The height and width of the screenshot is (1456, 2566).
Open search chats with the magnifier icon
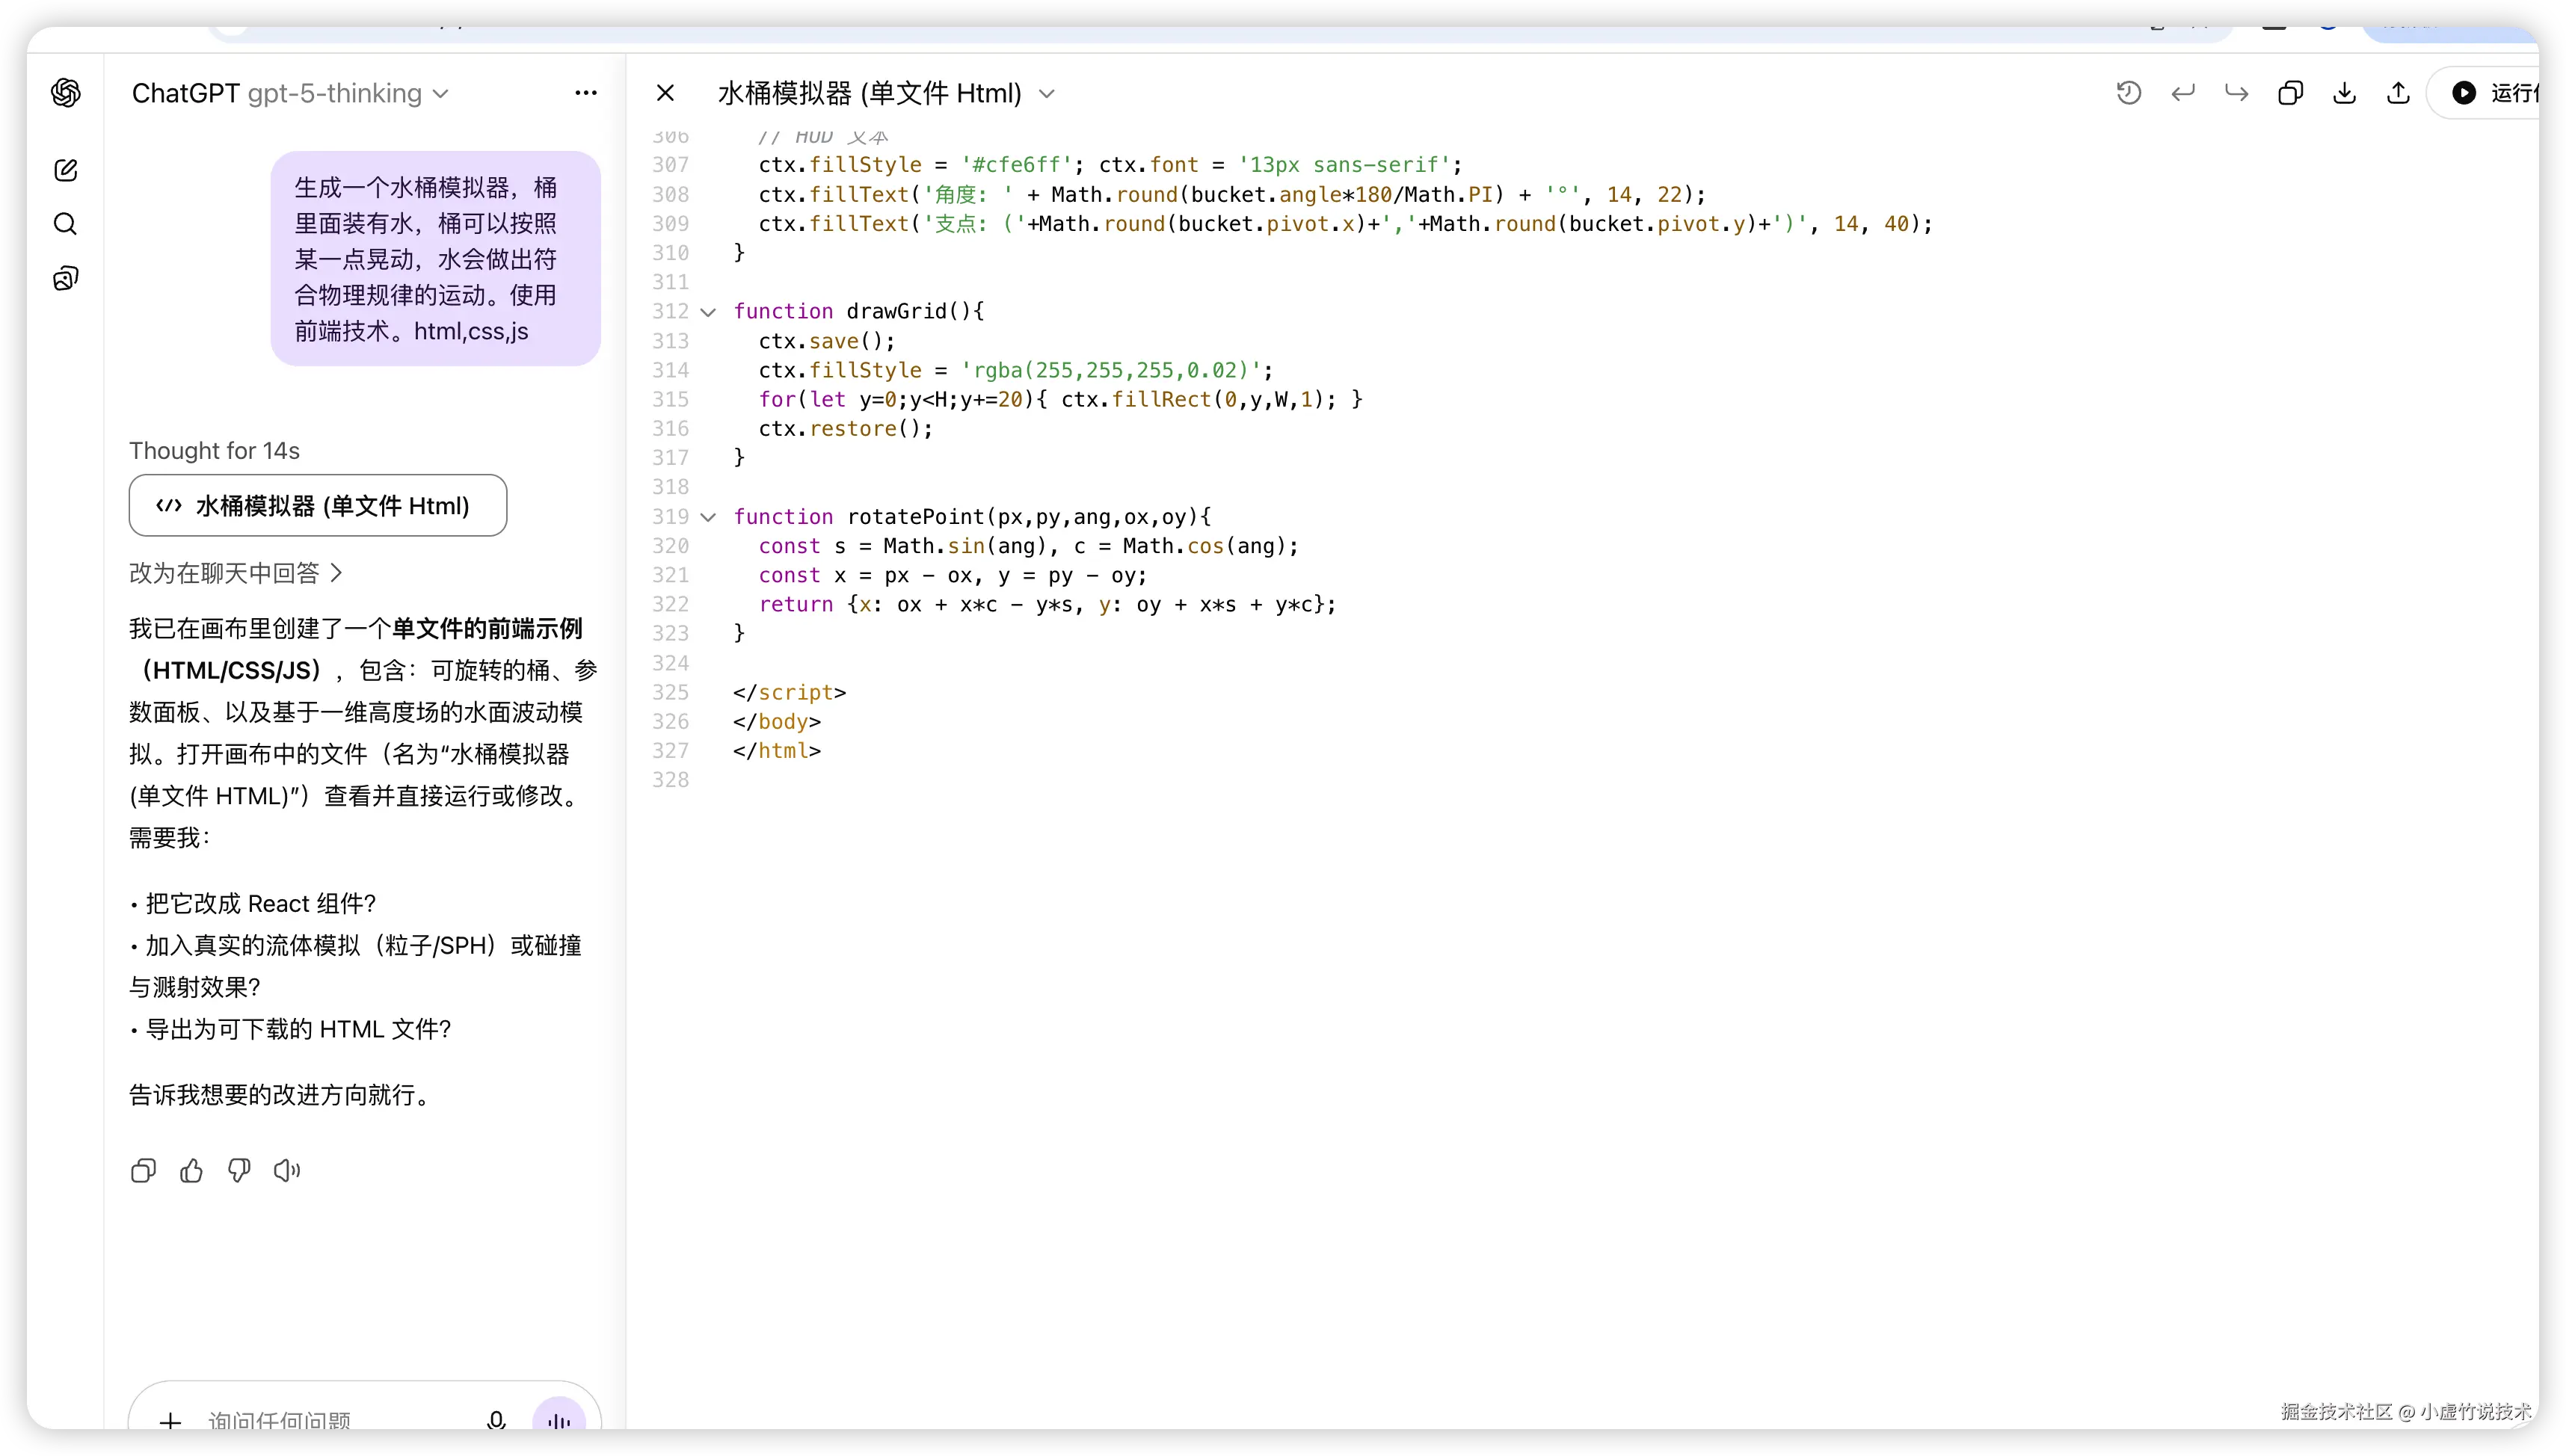click(x=66, y=224)
